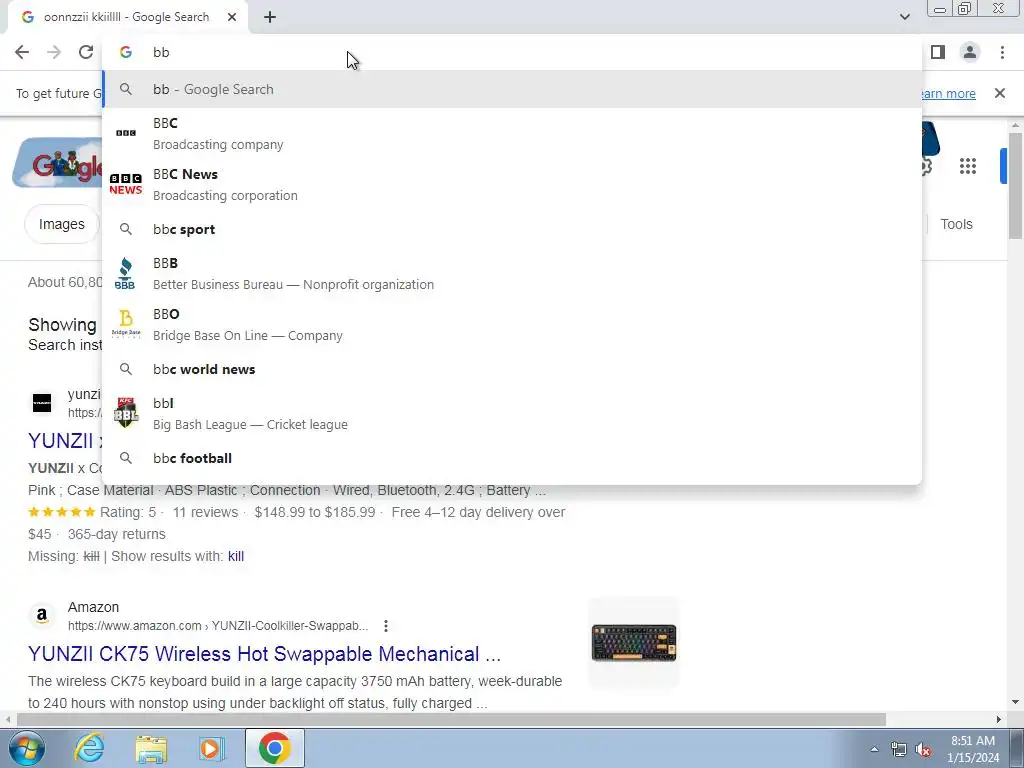Pick the BBO Bridge Base On Line suggestion
The height and width of the screenshot is (768, 1024).
[512, 324]
